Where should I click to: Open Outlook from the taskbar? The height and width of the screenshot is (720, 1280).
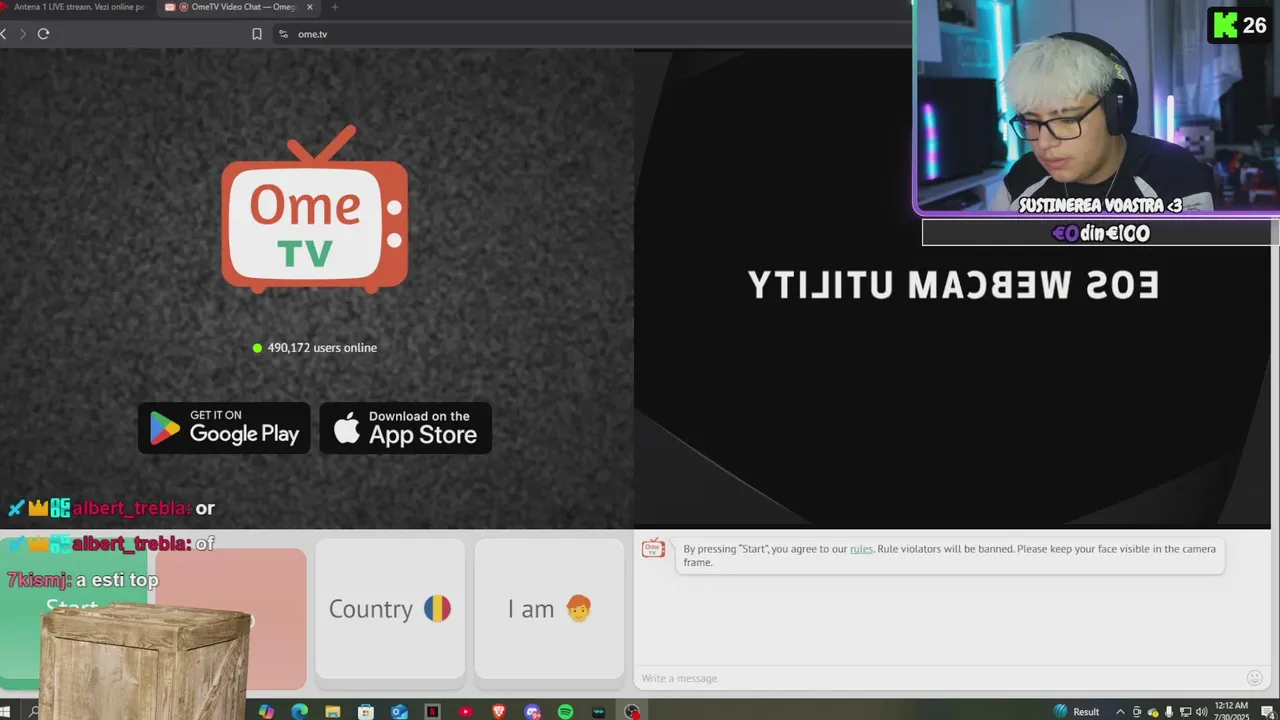pyautogui.click(x=399, y=712)
